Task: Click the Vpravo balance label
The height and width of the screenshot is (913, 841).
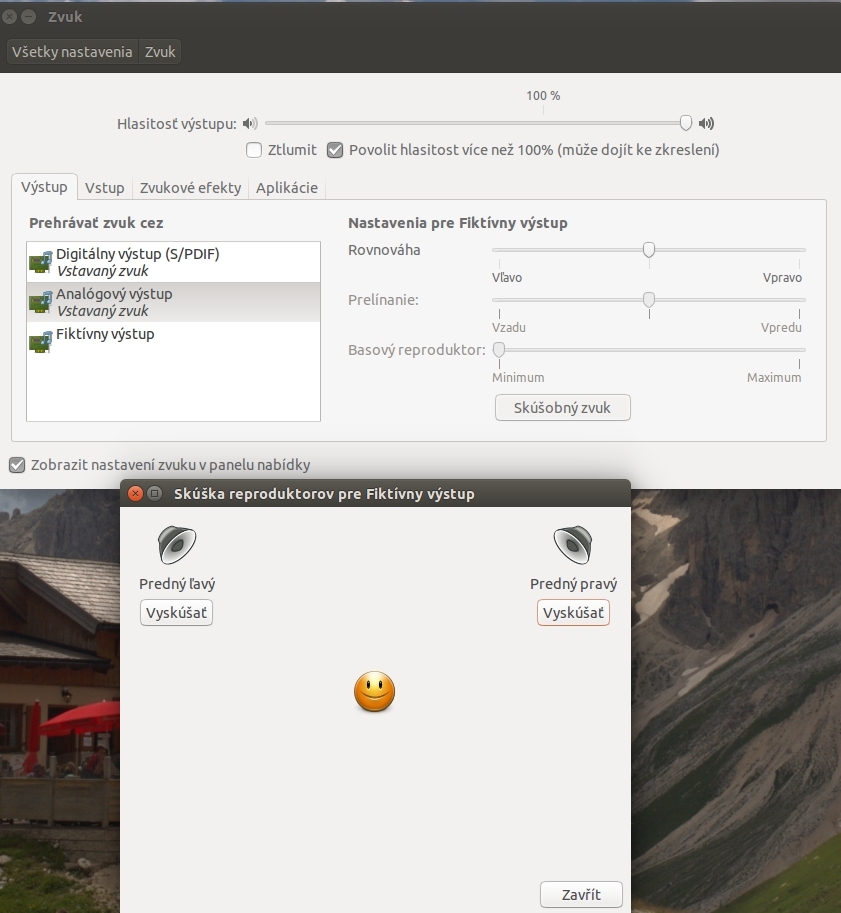Action: pos(782,278)
